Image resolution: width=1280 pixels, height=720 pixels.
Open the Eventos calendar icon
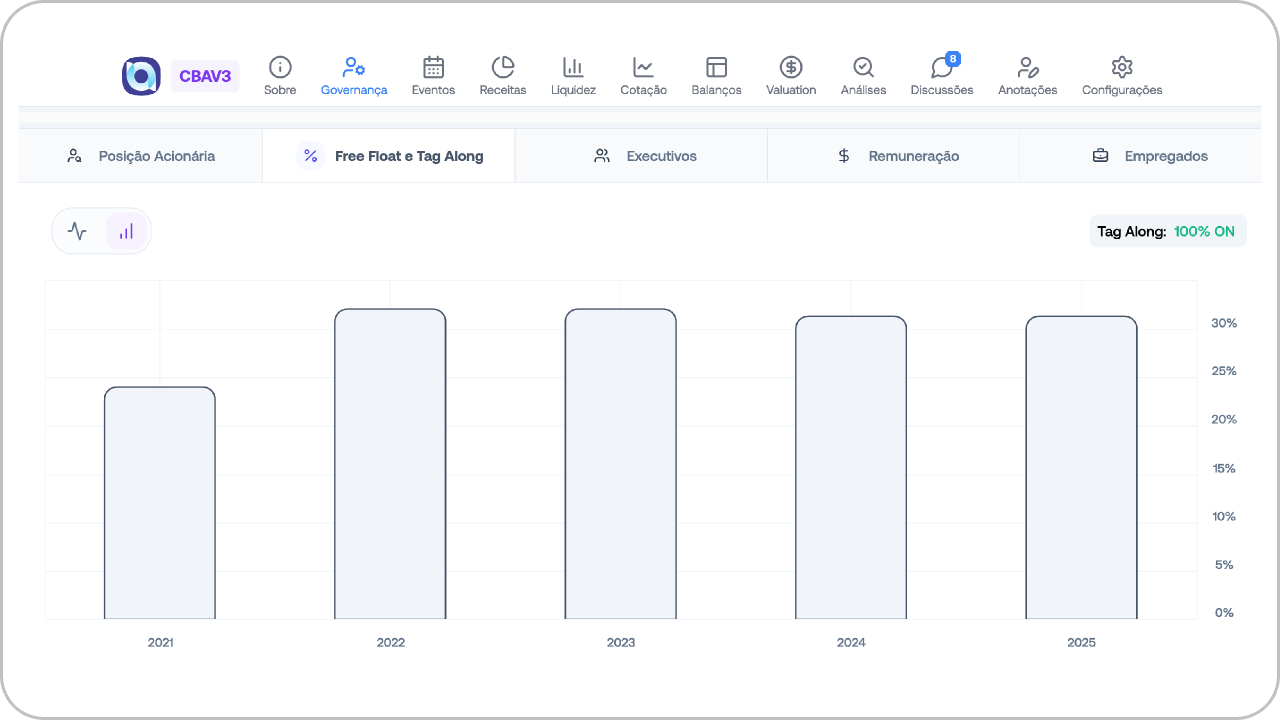pos(433,67)
